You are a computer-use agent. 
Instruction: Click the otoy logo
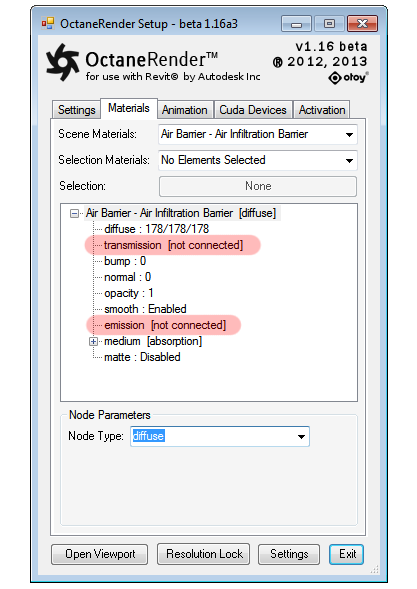point(348,78)
